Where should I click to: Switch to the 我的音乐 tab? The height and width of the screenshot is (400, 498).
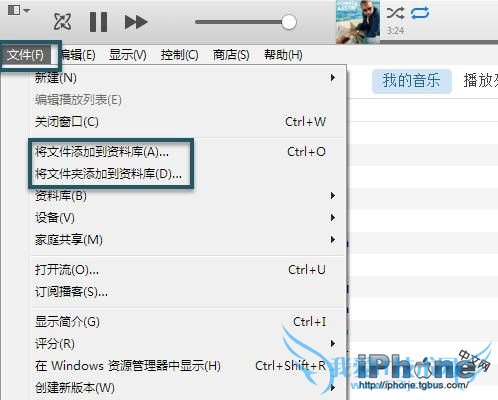point(412,81)
